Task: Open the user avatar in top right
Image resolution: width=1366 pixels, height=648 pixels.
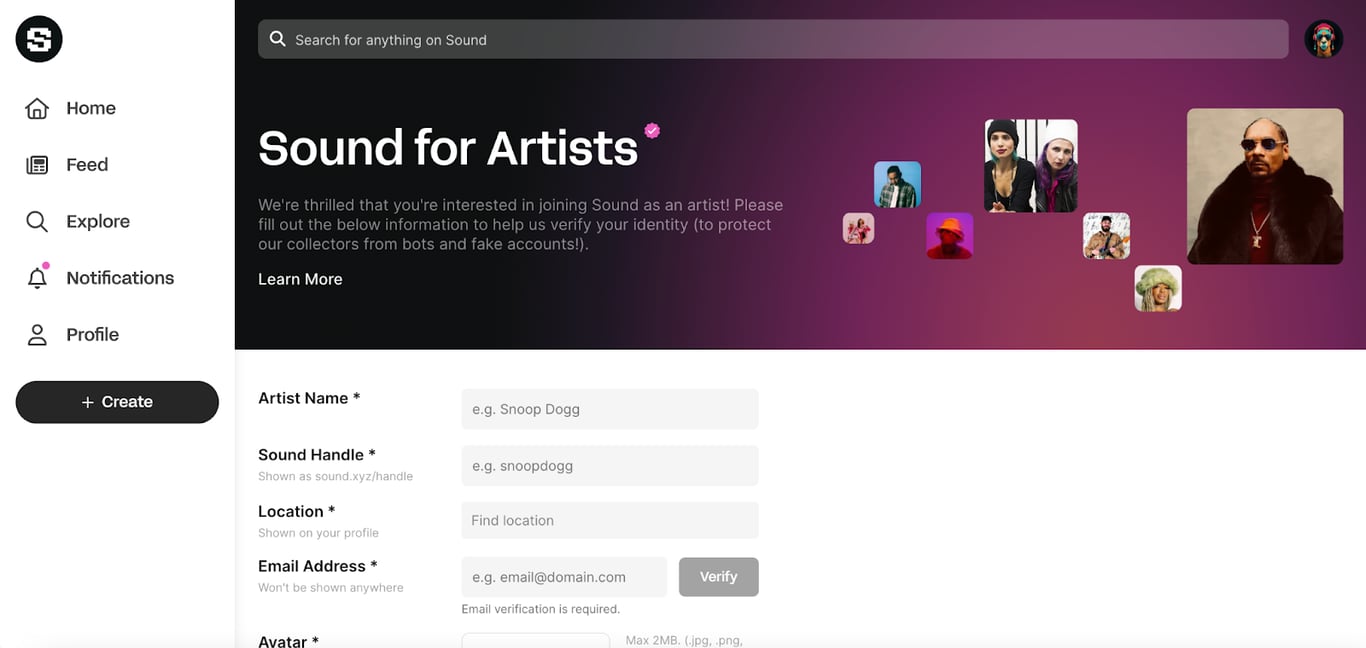Action: pyautogui.click(x=1323, y=39)
